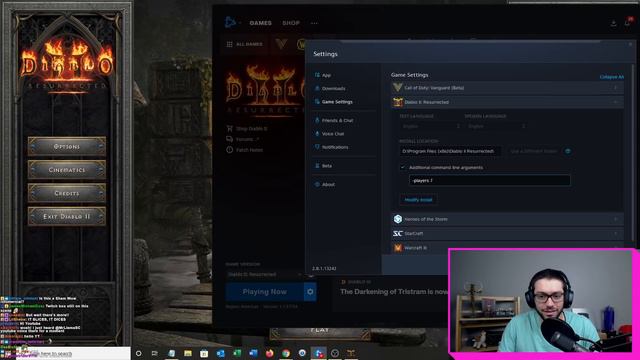Click the Shop Diablo II cart icon
Image resolution: width=640 pixels, height=360 pixels.
coord(229,129)
